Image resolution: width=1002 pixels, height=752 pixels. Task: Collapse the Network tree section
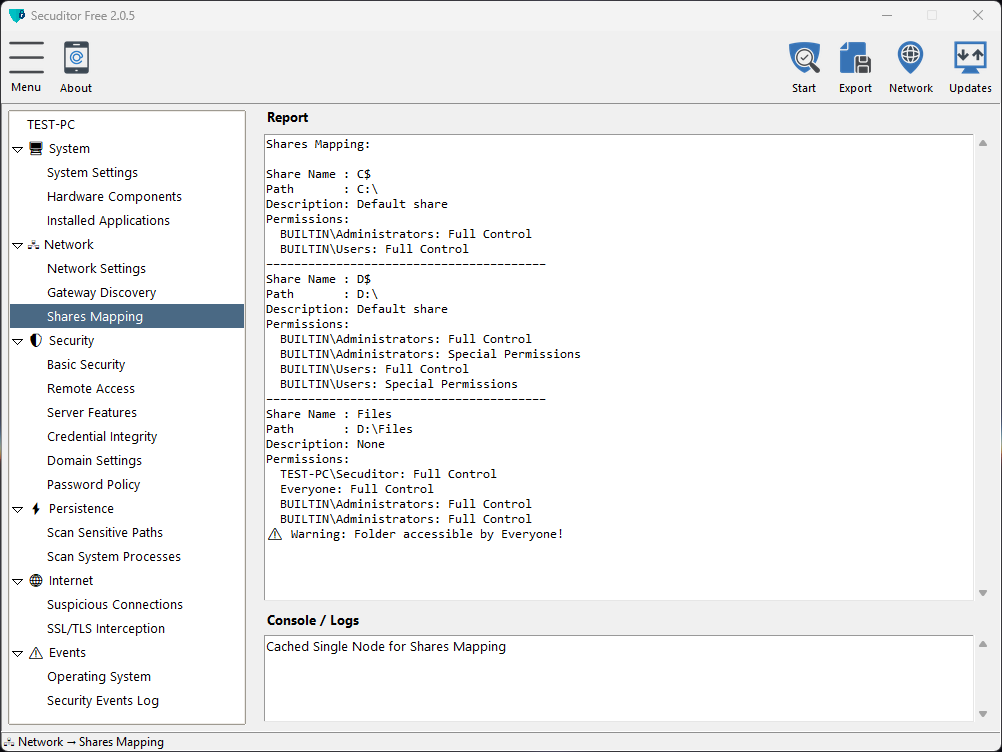point(18,245)
